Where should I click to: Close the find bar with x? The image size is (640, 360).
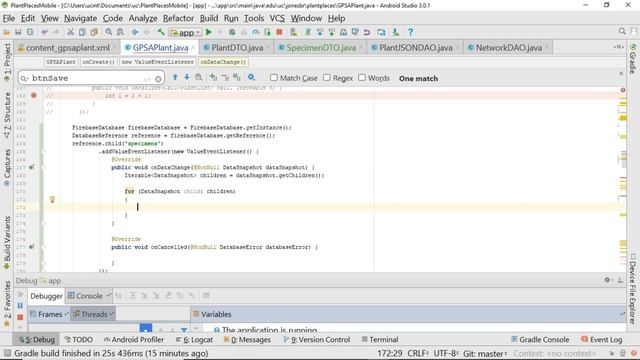point(621,74)
